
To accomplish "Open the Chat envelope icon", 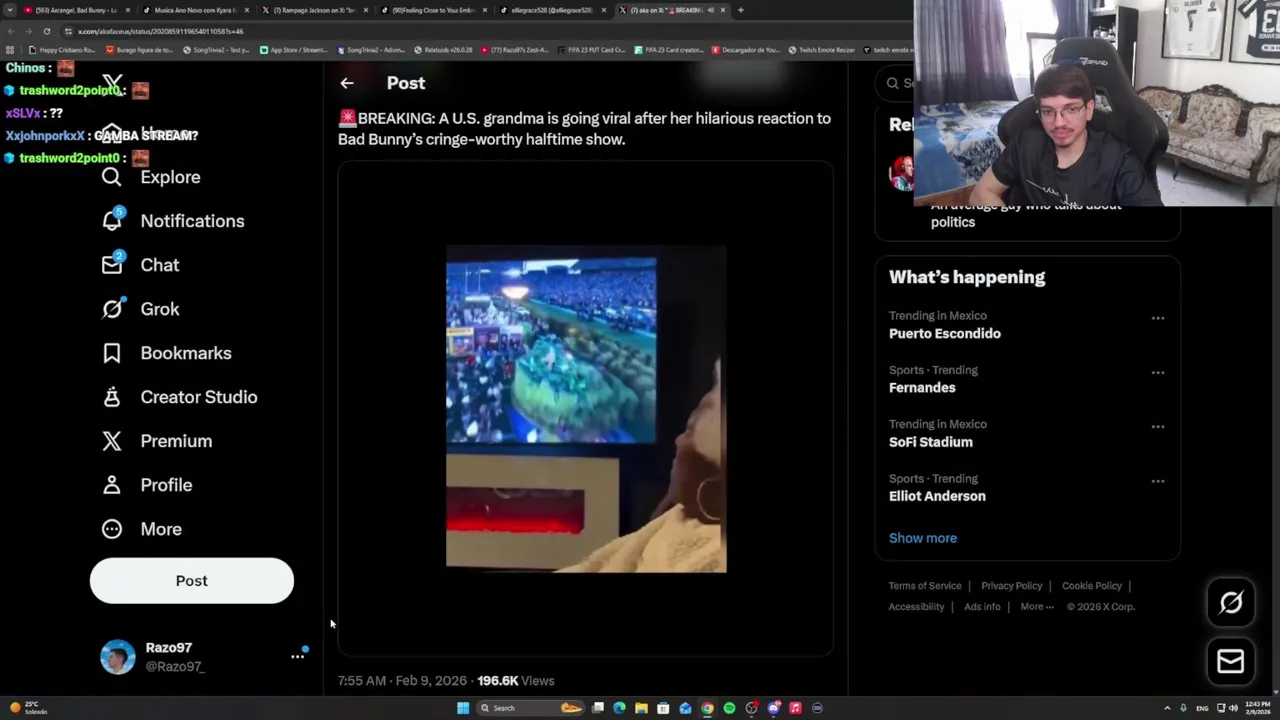I will (x=112, y=264).
